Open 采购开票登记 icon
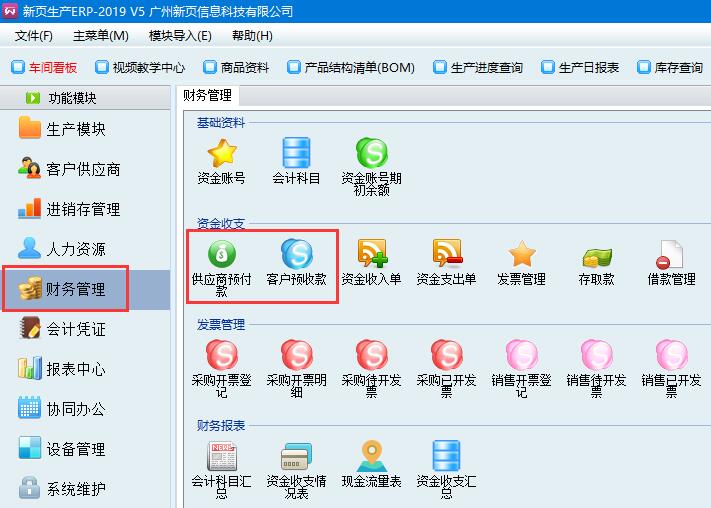Image resolution: width=711 pixels, height=508 pixels. pyautogui.click(x=221, y=355)
